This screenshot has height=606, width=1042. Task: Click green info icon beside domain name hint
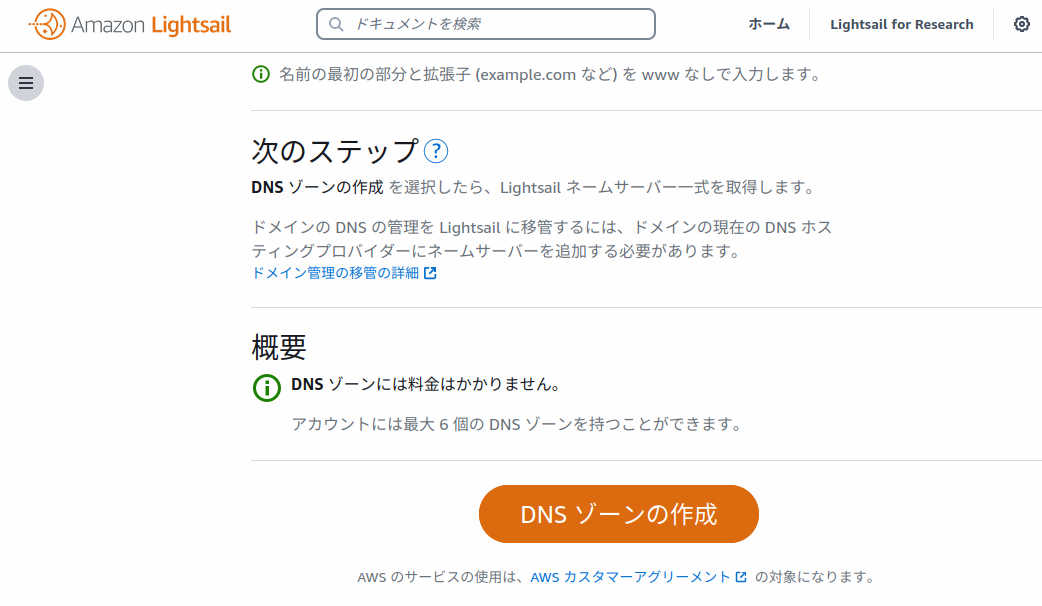(261, 74)
